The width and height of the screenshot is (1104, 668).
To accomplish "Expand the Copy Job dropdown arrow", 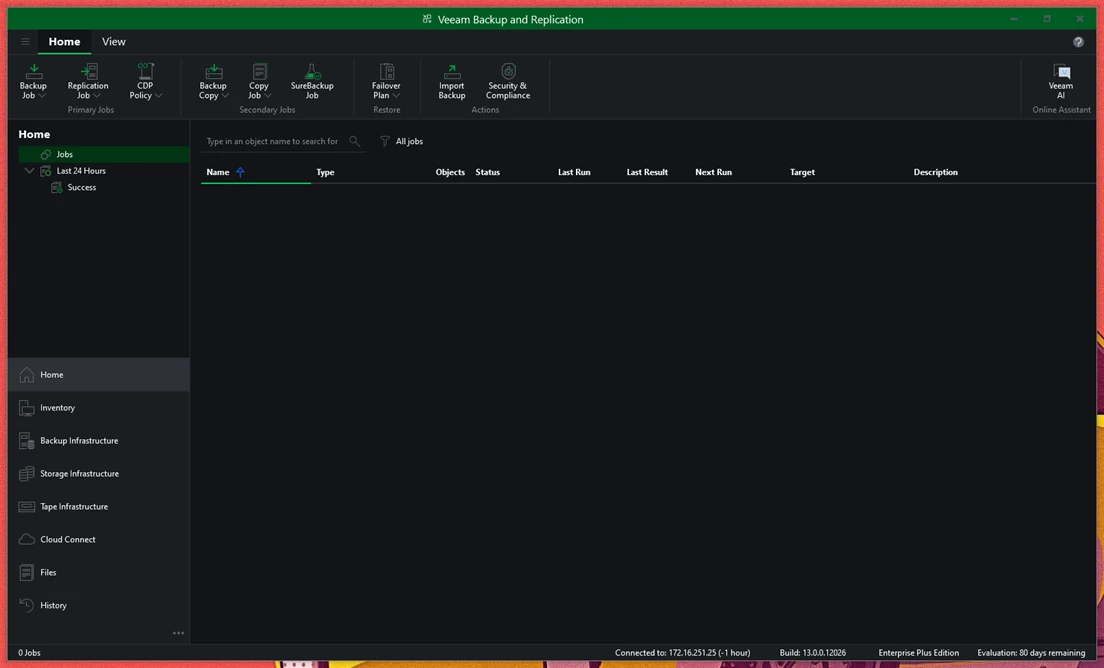I will click(268, 96).
